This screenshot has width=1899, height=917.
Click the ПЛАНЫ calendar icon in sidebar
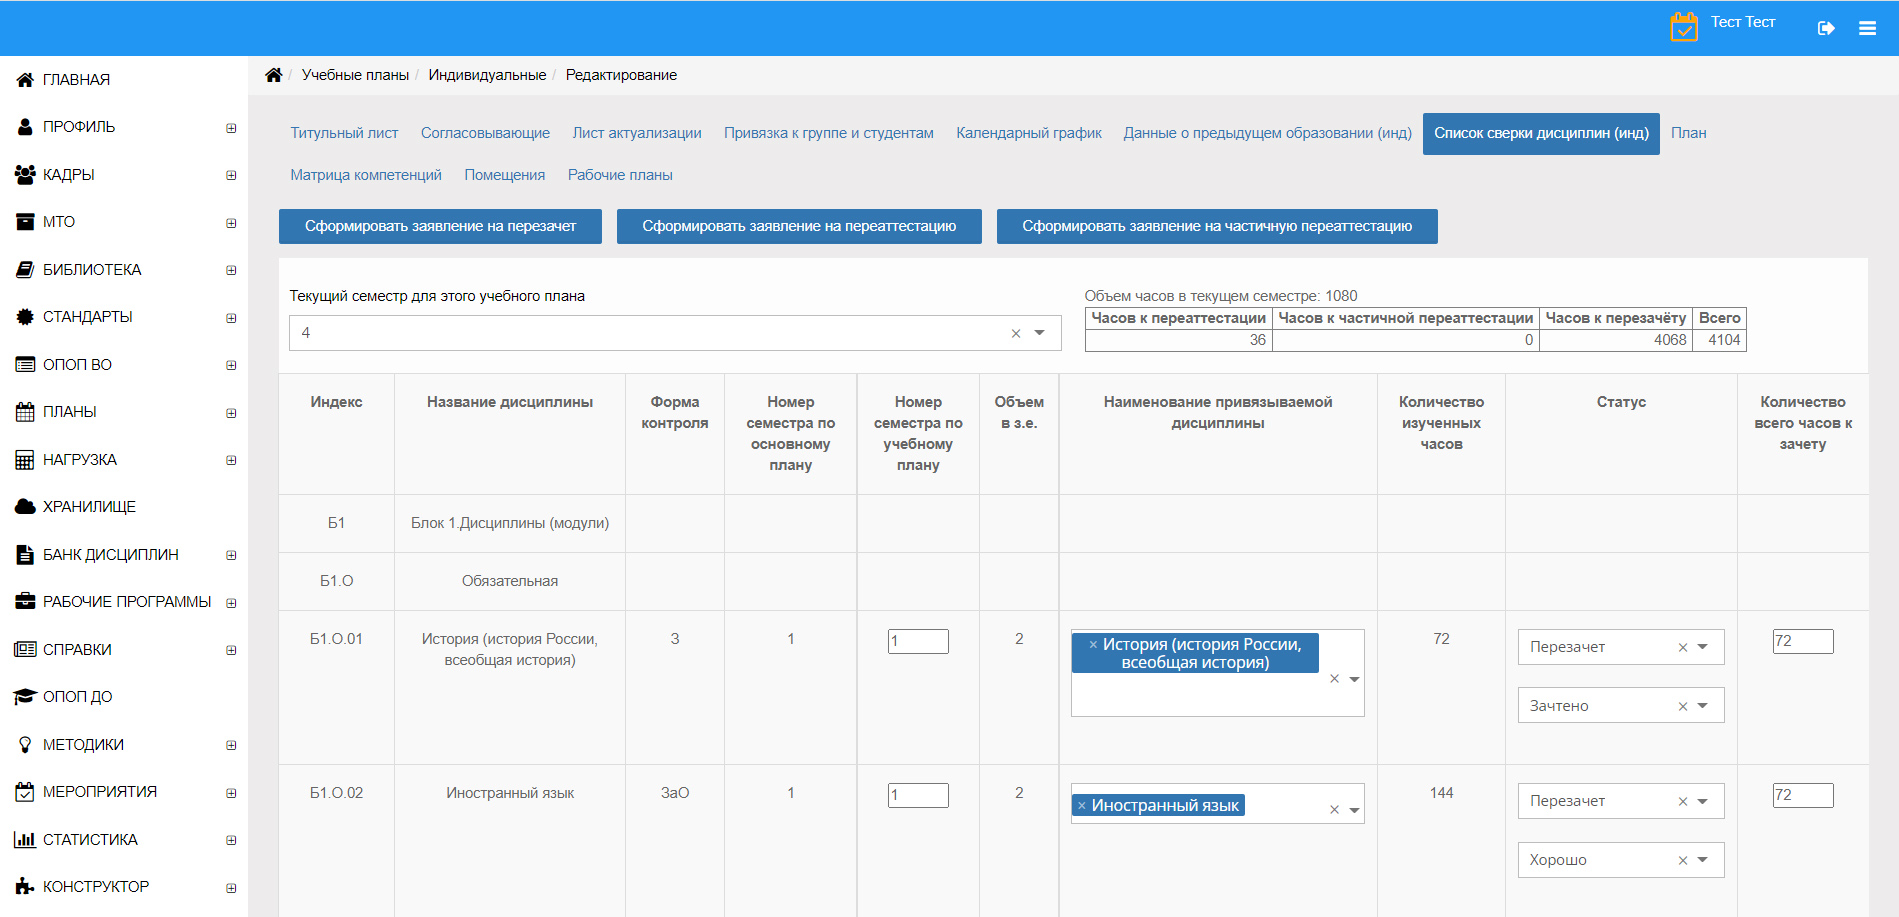coord(25,412)
